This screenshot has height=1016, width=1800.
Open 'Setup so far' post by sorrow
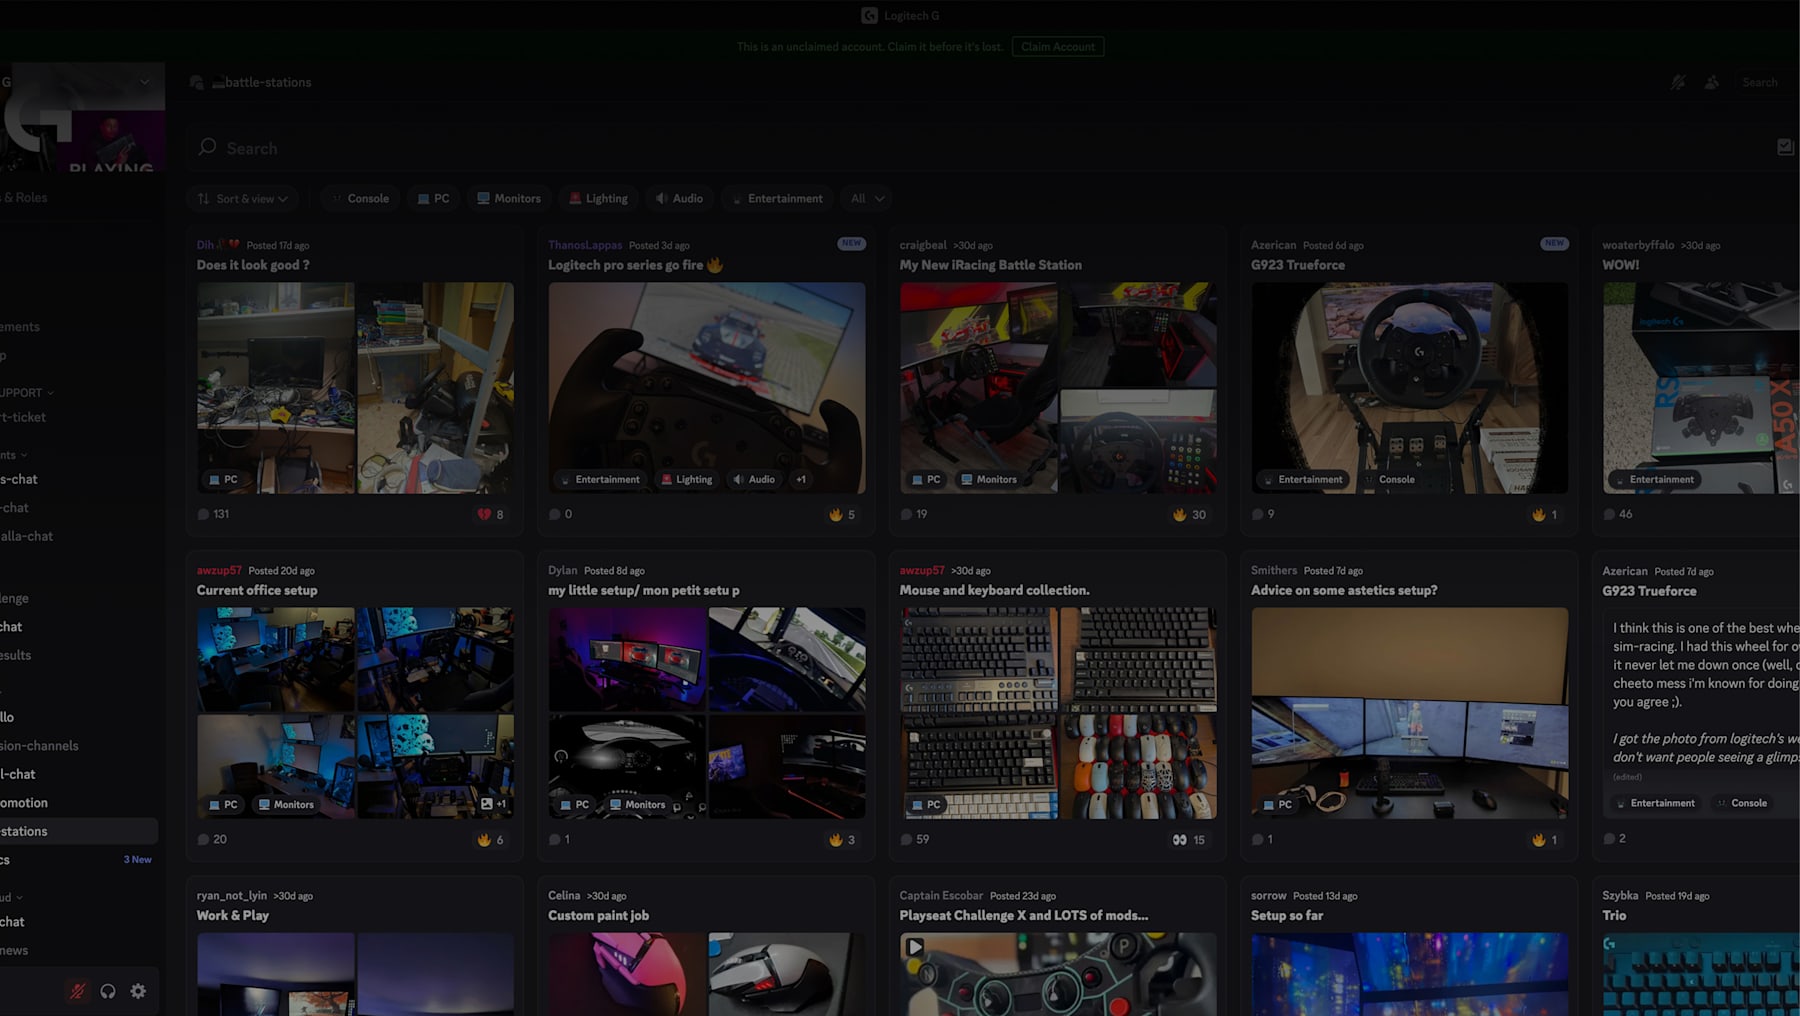[1287, 915]
